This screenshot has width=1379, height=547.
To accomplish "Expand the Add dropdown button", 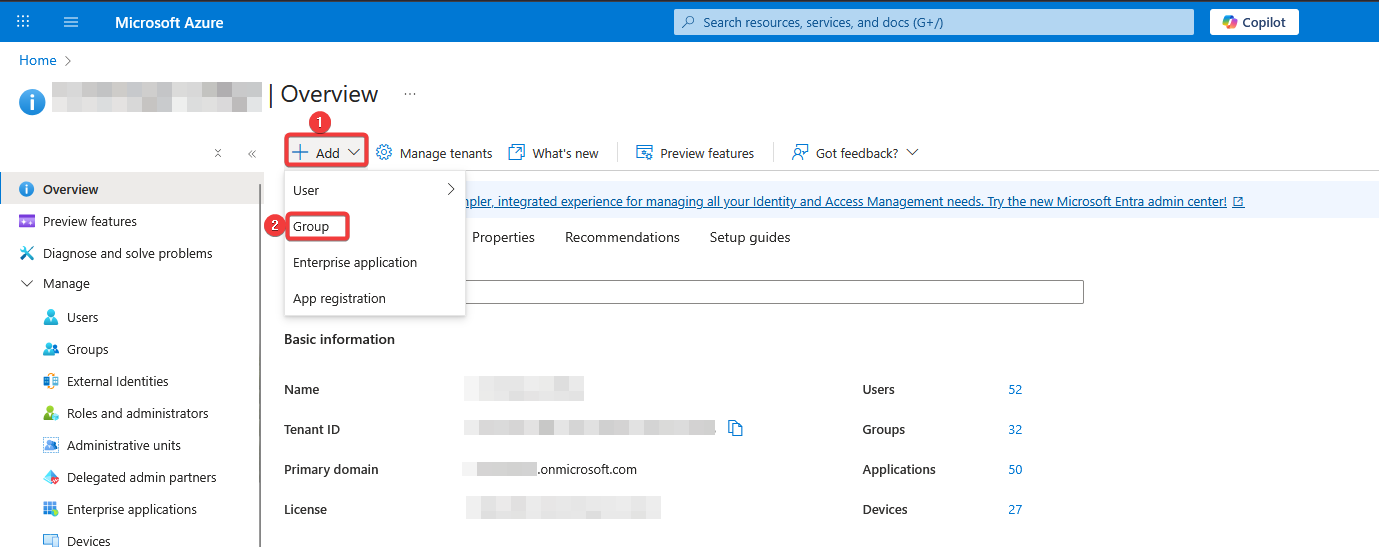I will pyautogui.click(x=327, y=153).
